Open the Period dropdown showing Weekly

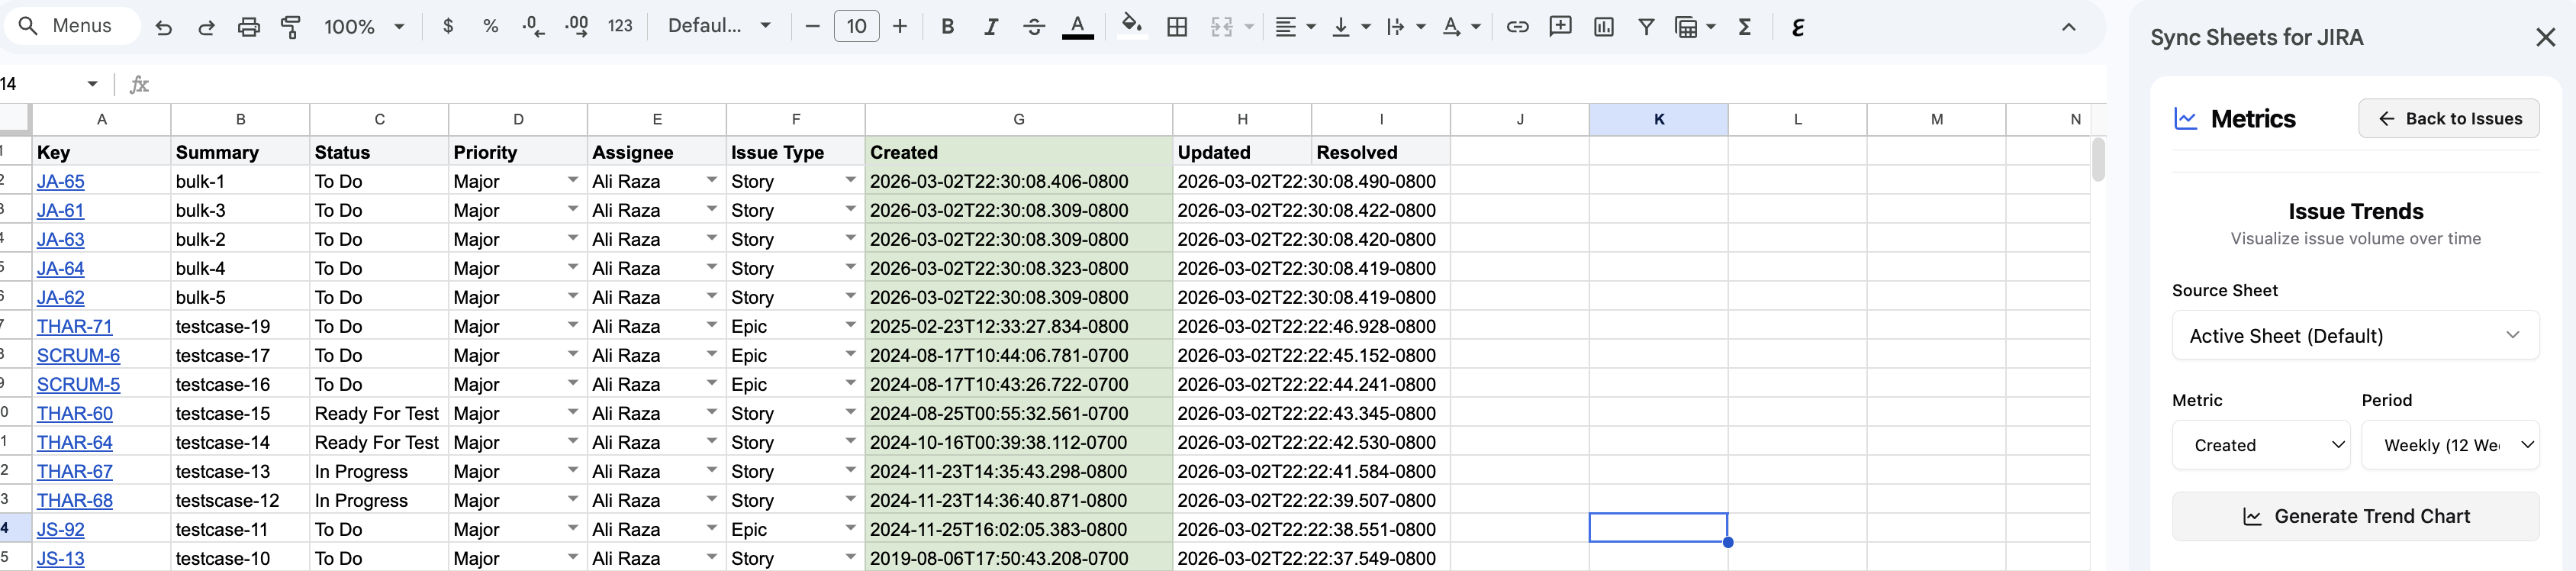2450,445
